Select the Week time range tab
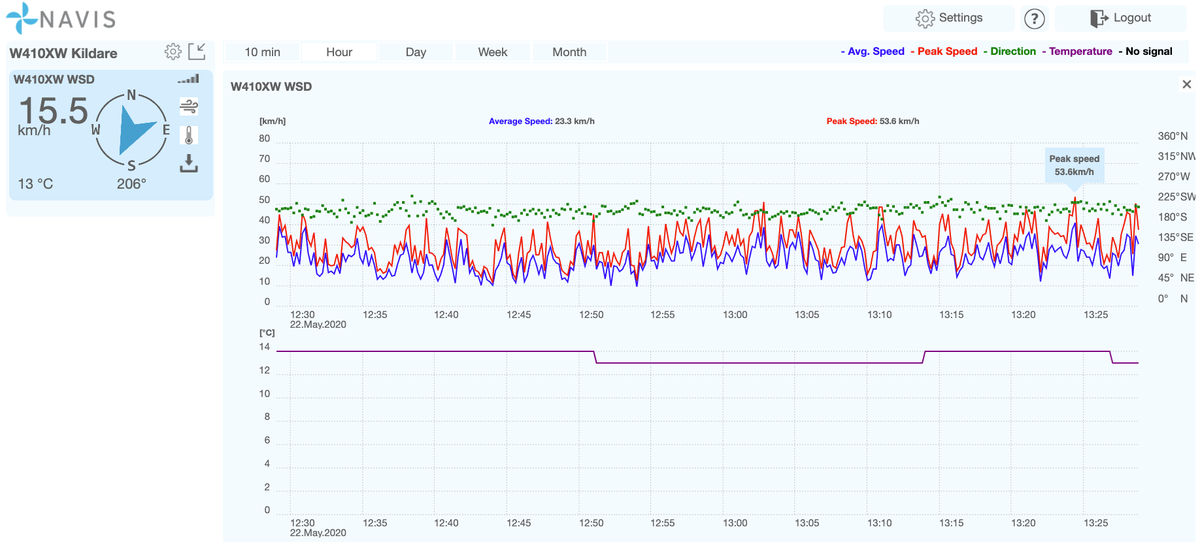Screen dimensions: 1200x542 tap(493, 52)
